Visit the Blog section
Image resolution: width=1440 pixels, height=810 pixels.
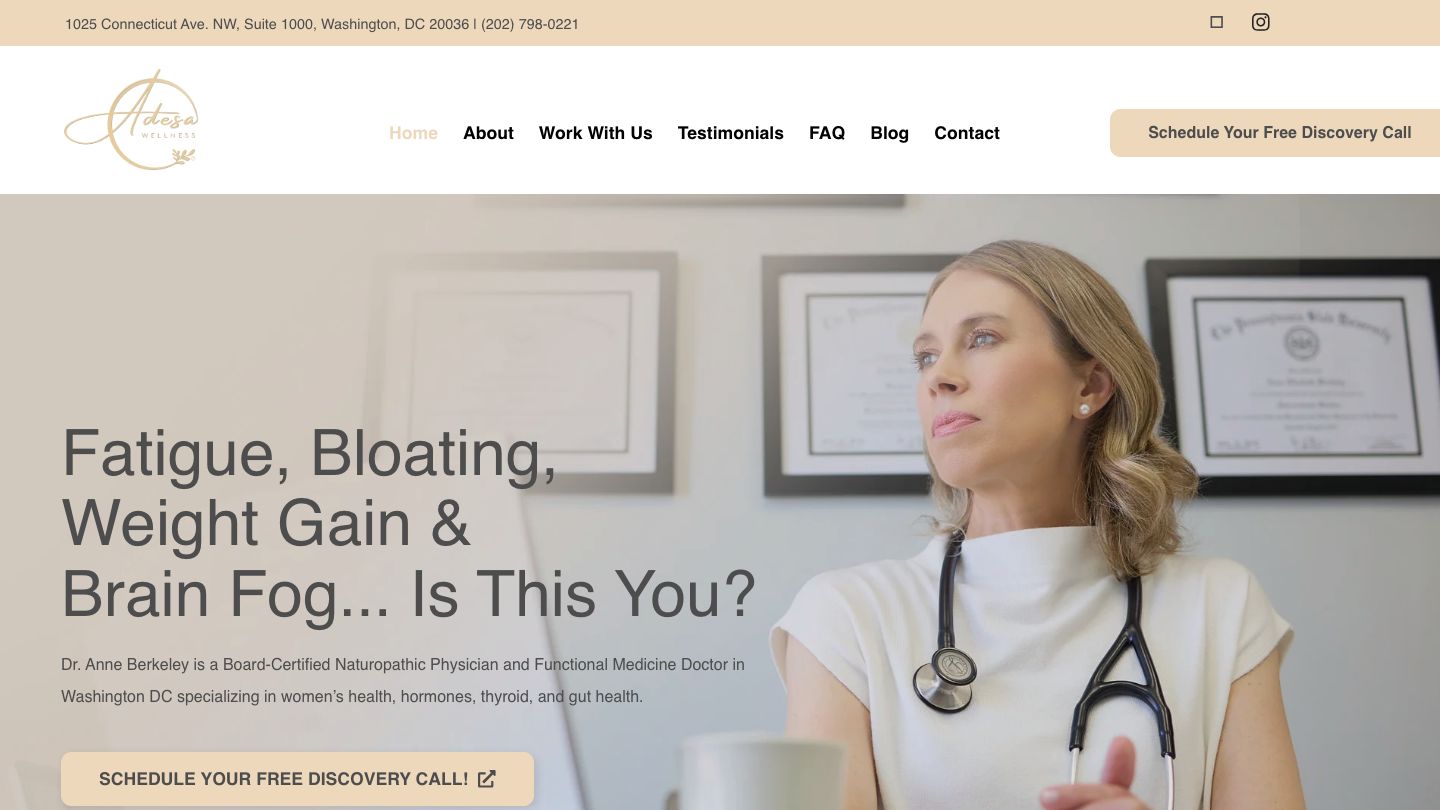coord(889,133)
